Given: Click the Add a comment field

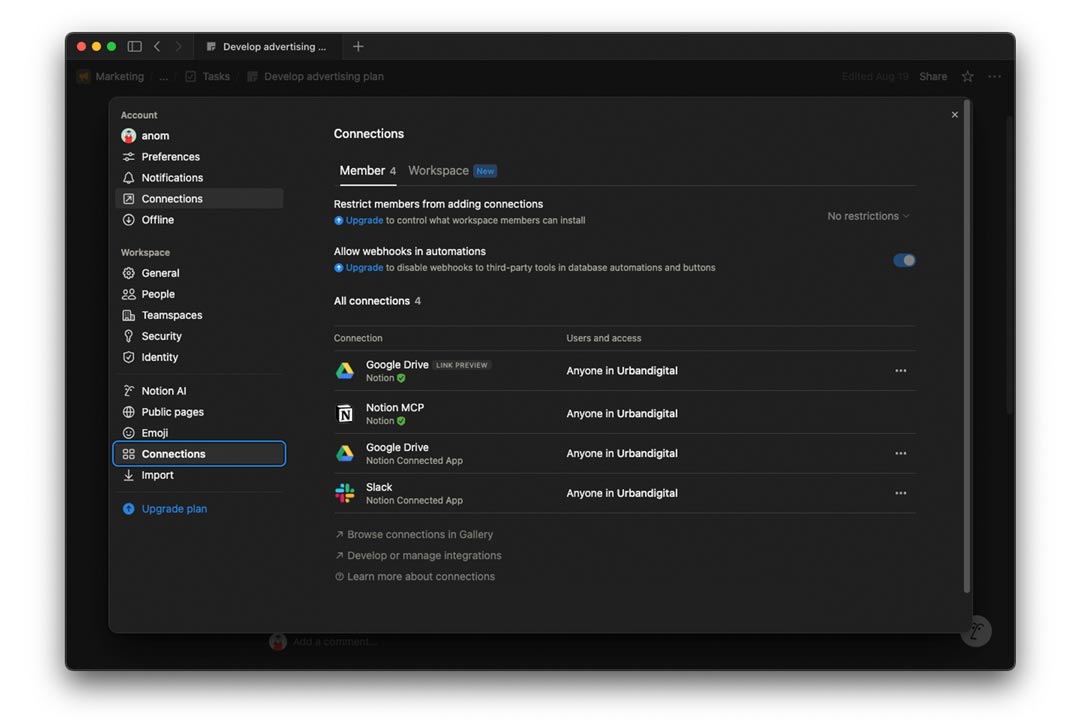Looking at the screenshot, I should [x=335, y=642].
